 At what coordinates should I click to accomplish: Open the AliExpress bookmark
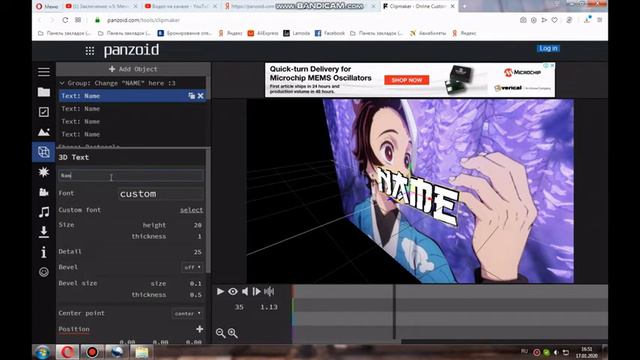pos(263,33)
